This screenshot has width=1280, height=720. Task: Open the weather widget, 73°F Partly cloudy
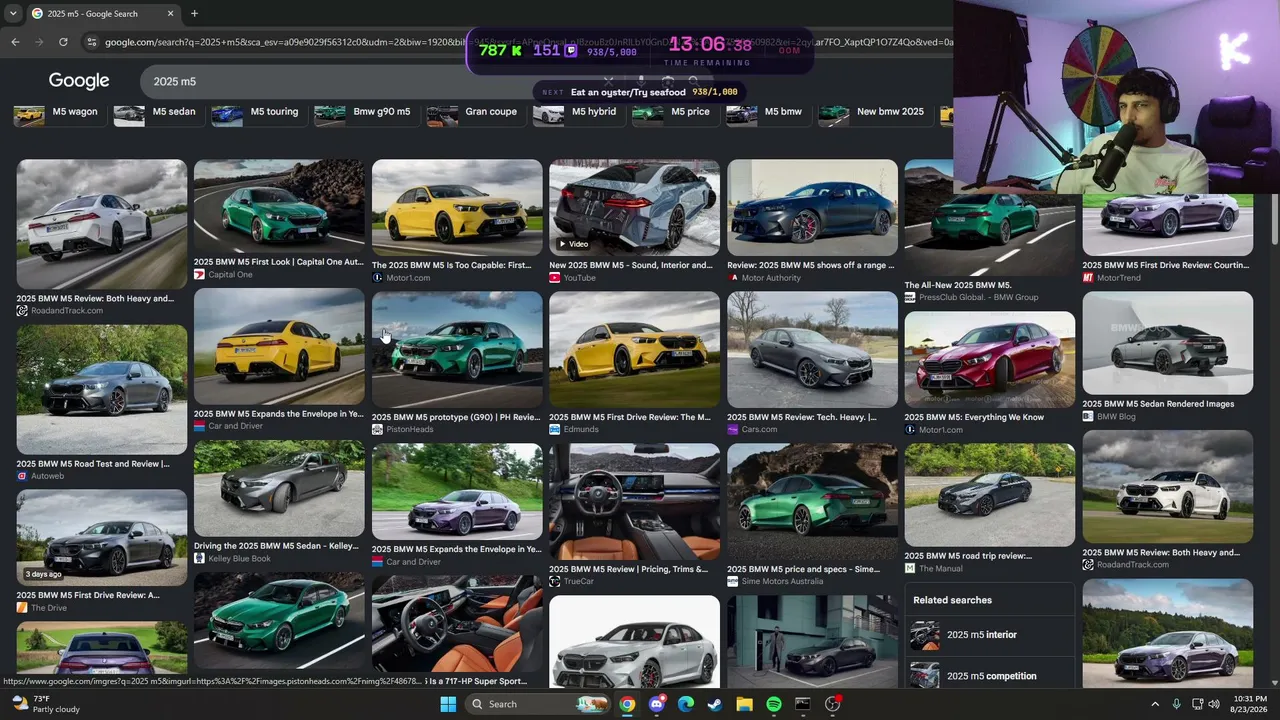[x=45, y=704]
